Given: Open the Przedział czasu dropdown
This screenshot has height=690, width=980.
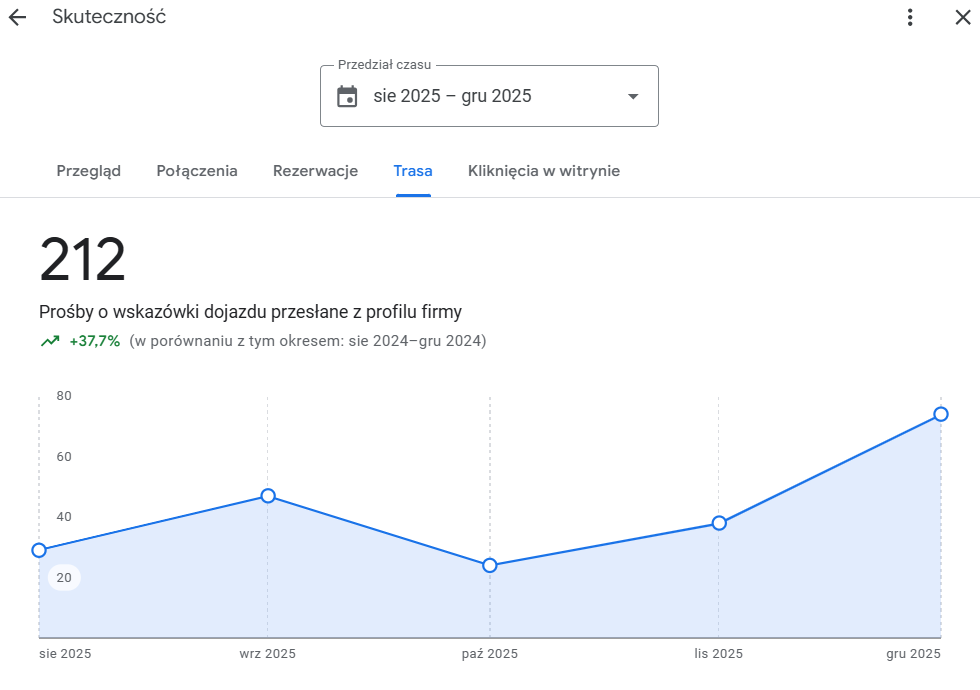Looking at the screenshot, I should point(489,95).
